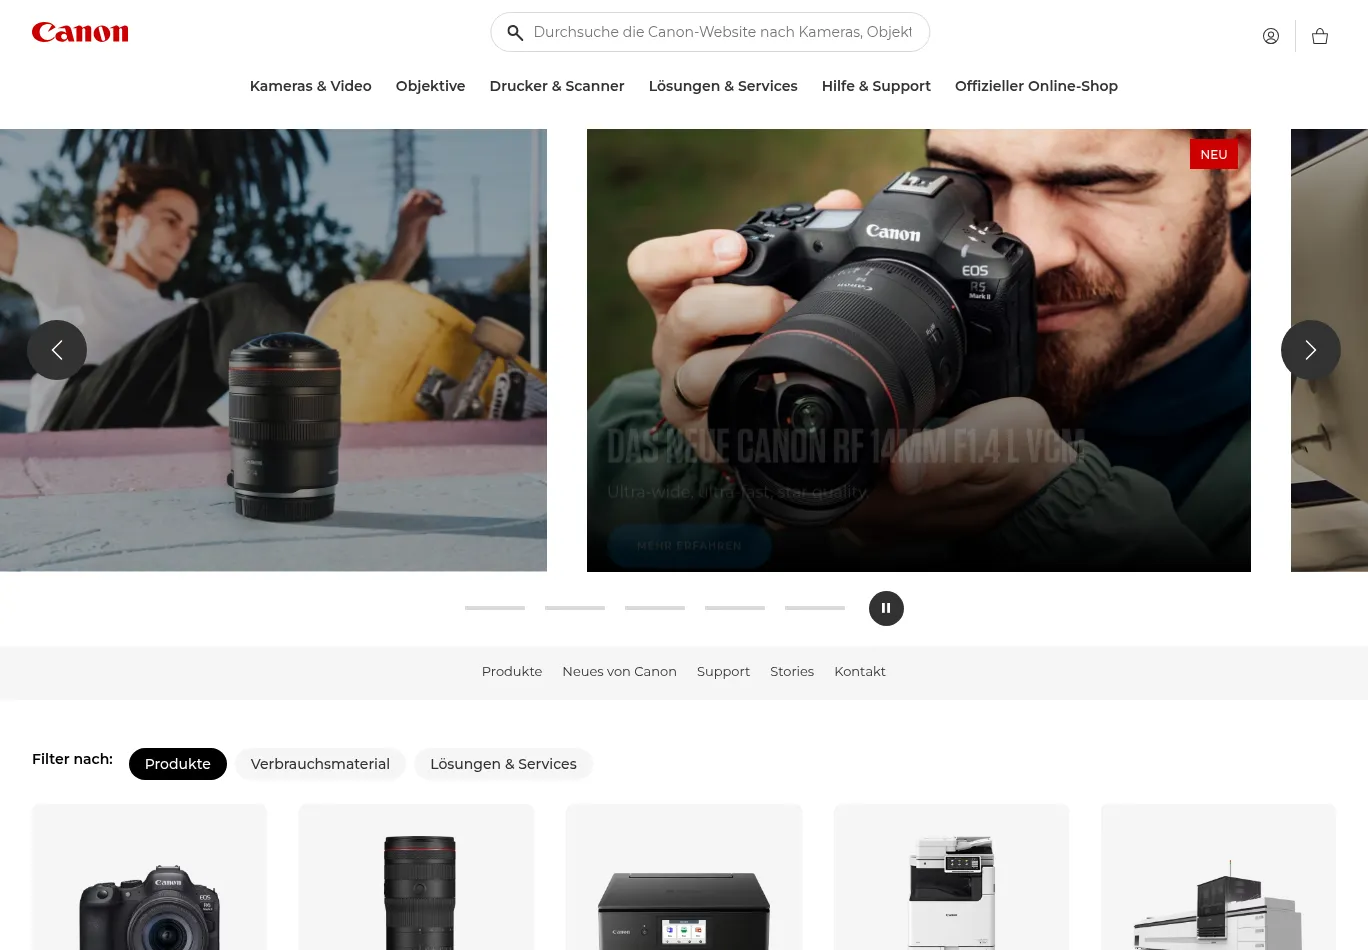Open Offizieller Online-Shop from the navigation
The image size is (1368, 950).
[1036, 86]
